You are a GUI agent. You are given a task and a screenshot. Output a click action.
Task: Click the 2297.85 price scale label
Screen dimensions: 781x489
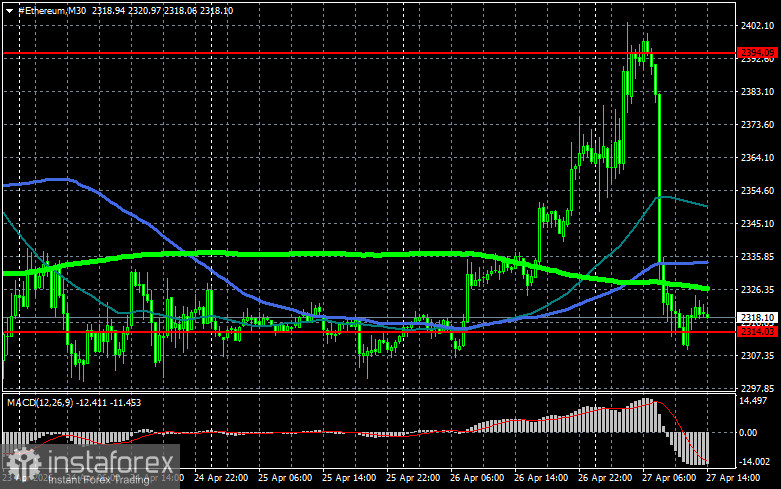(758, 388)
